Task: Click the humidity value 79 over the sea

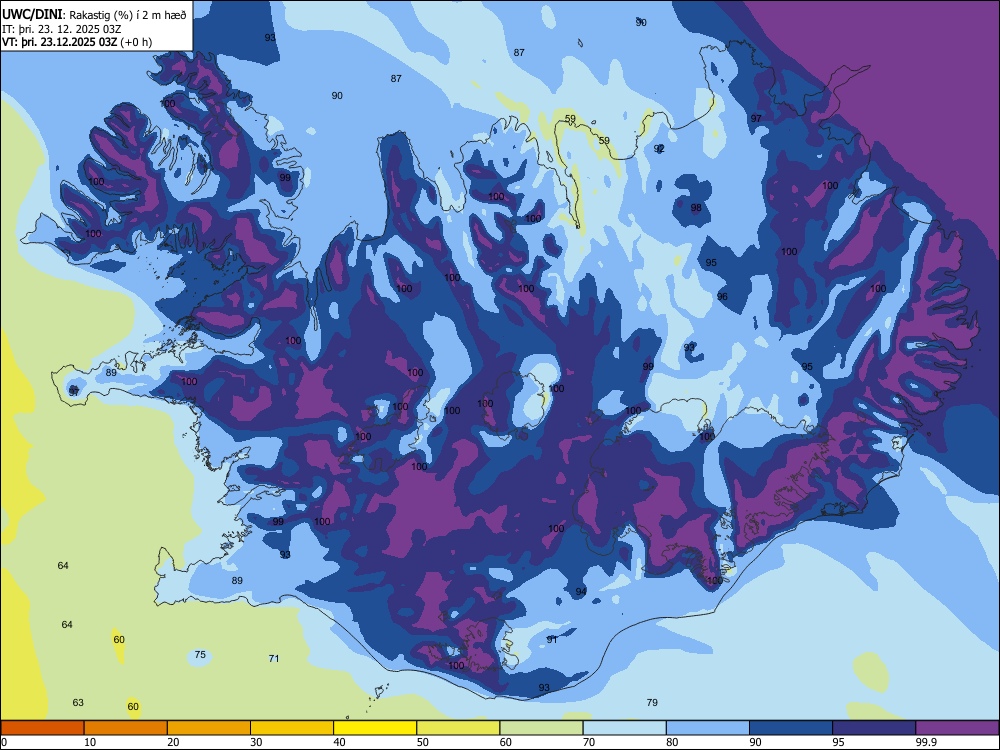Action: 652,702
